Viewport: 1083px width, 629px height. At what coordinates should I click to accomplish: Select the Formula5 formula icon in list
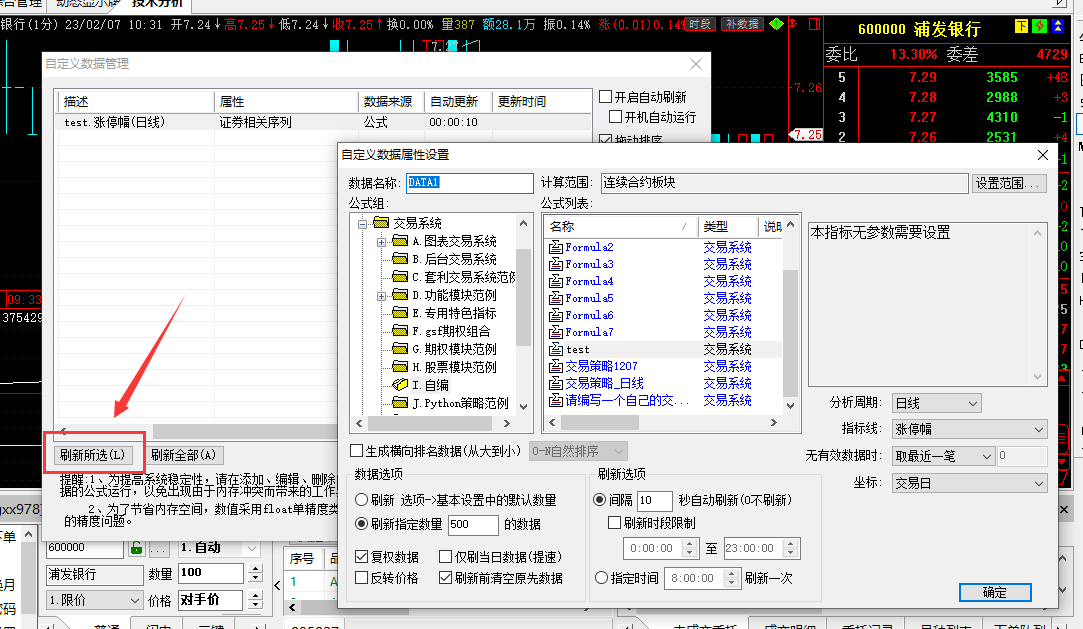click(557, 298)
